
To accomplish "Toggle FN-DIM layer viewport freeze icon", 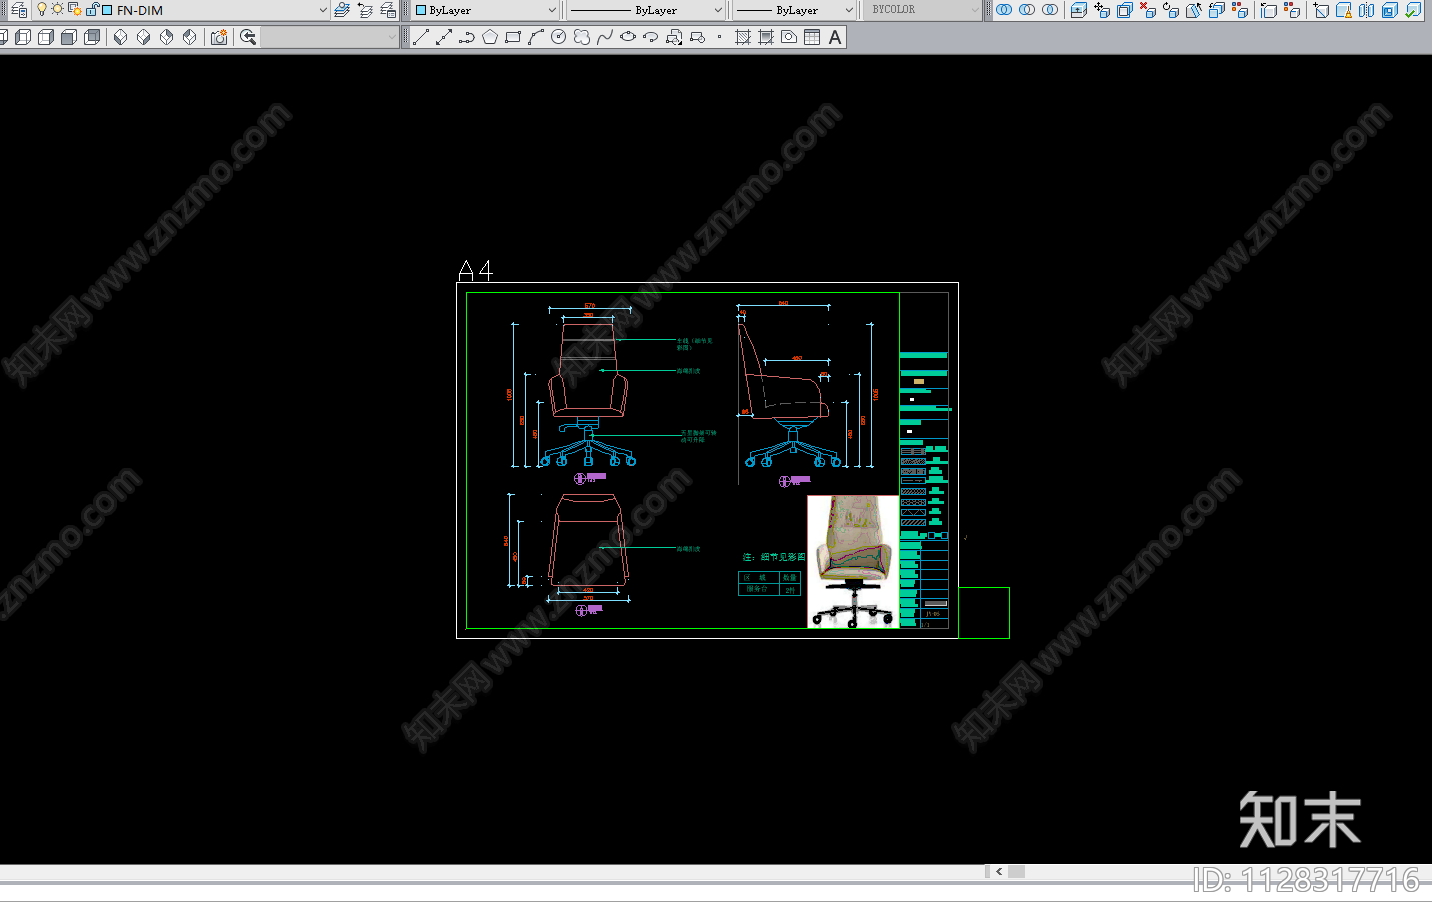I will pyautogui.click(x=74, y=10).
